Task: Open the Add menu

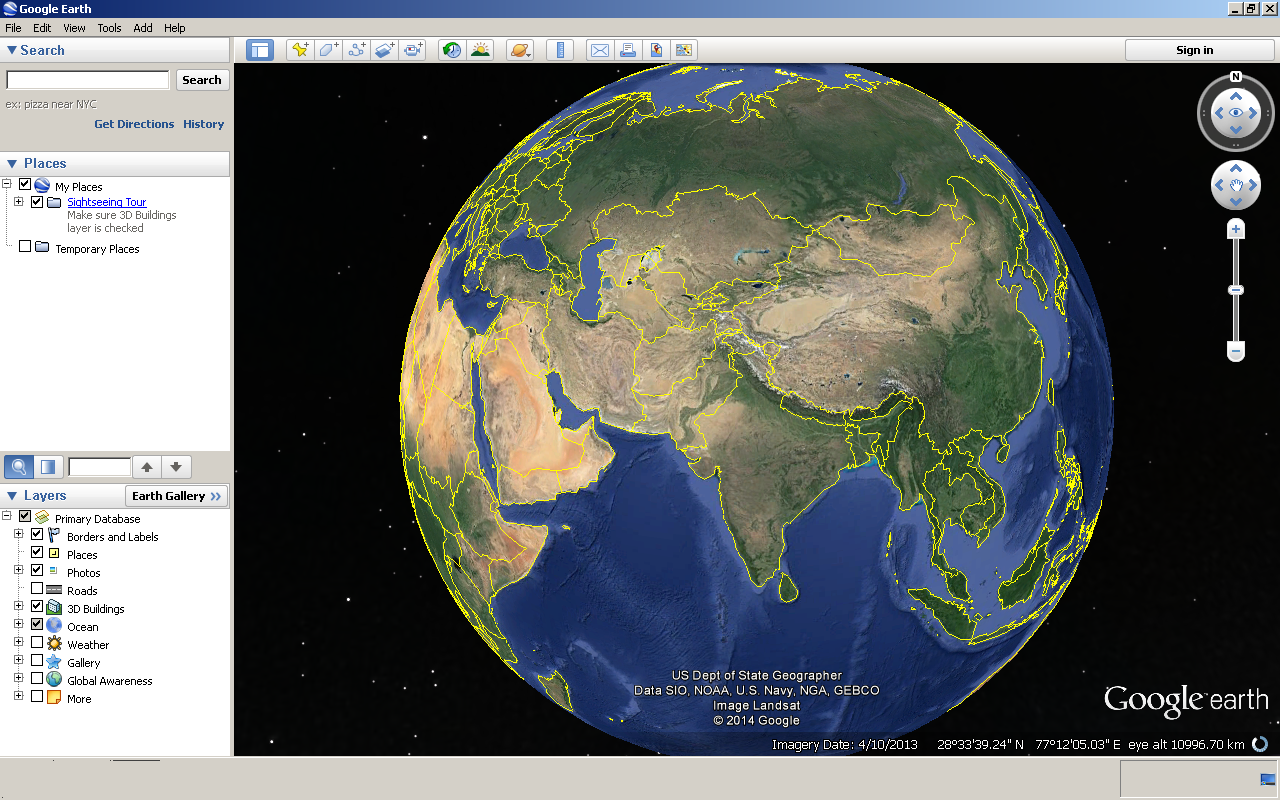Action: [x=143, y=28]
